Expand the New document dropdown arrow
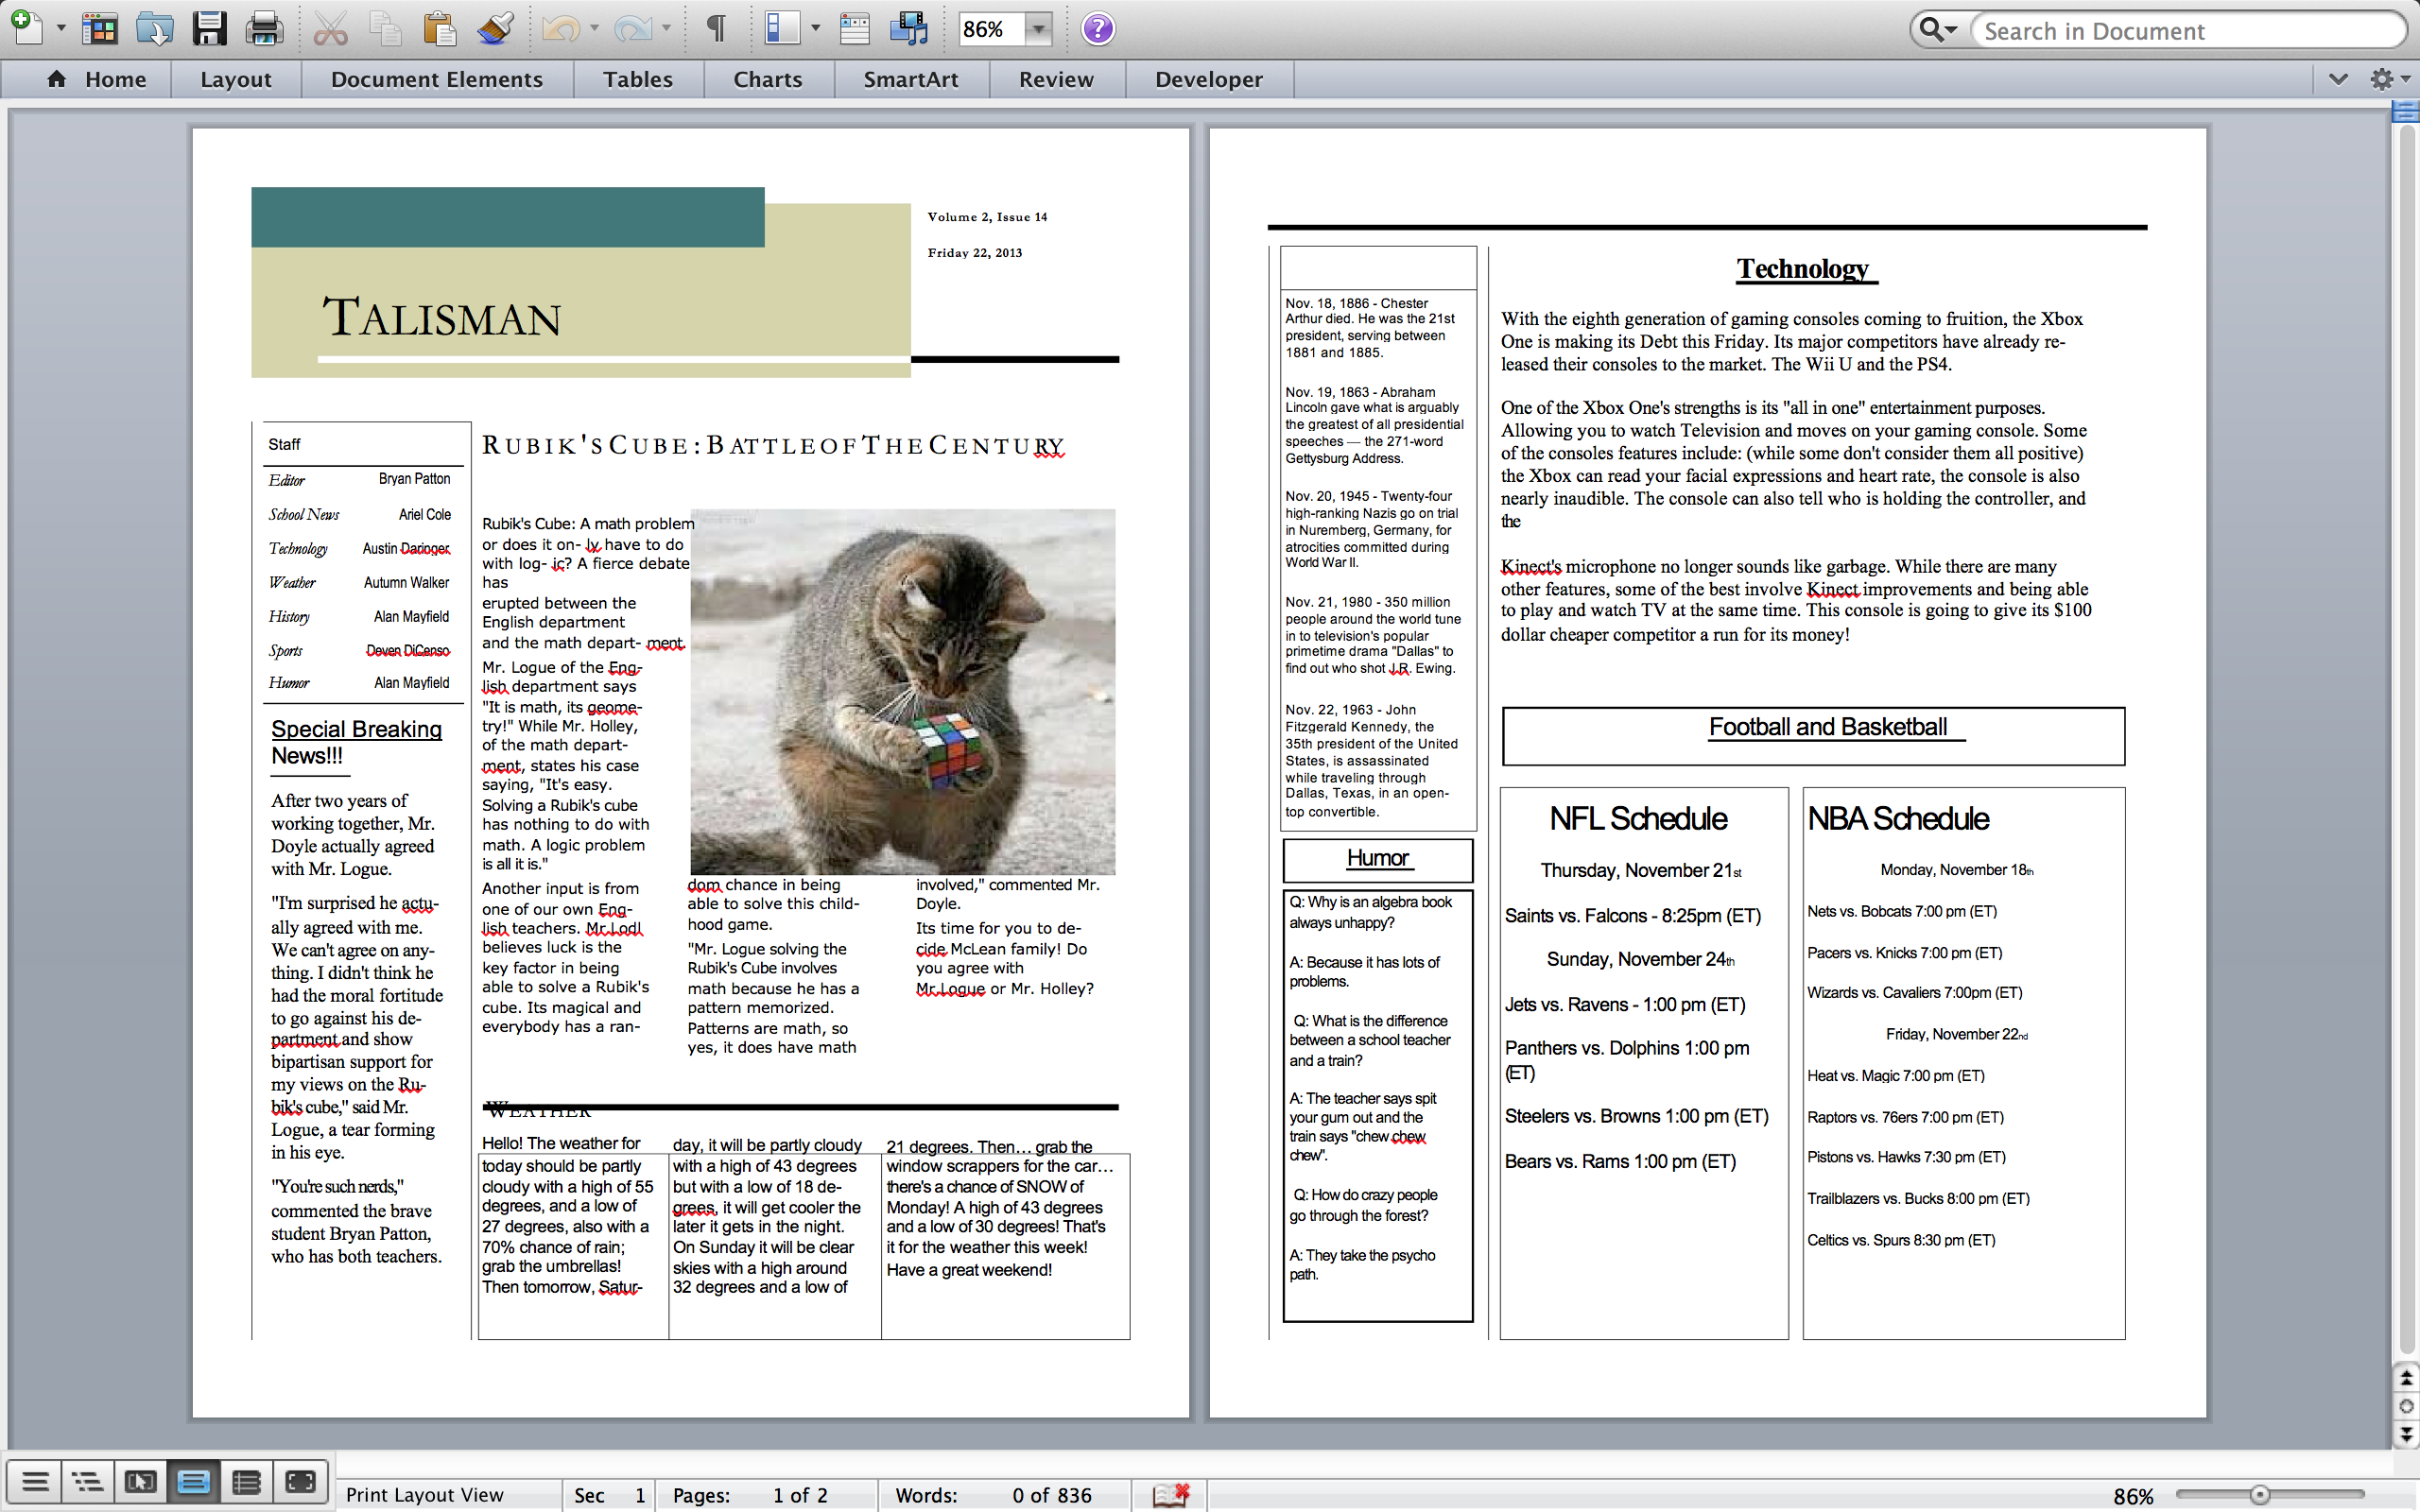The height and width of the screenshot is (1512, 2420). pyautogui.click(x=61, y=29)
